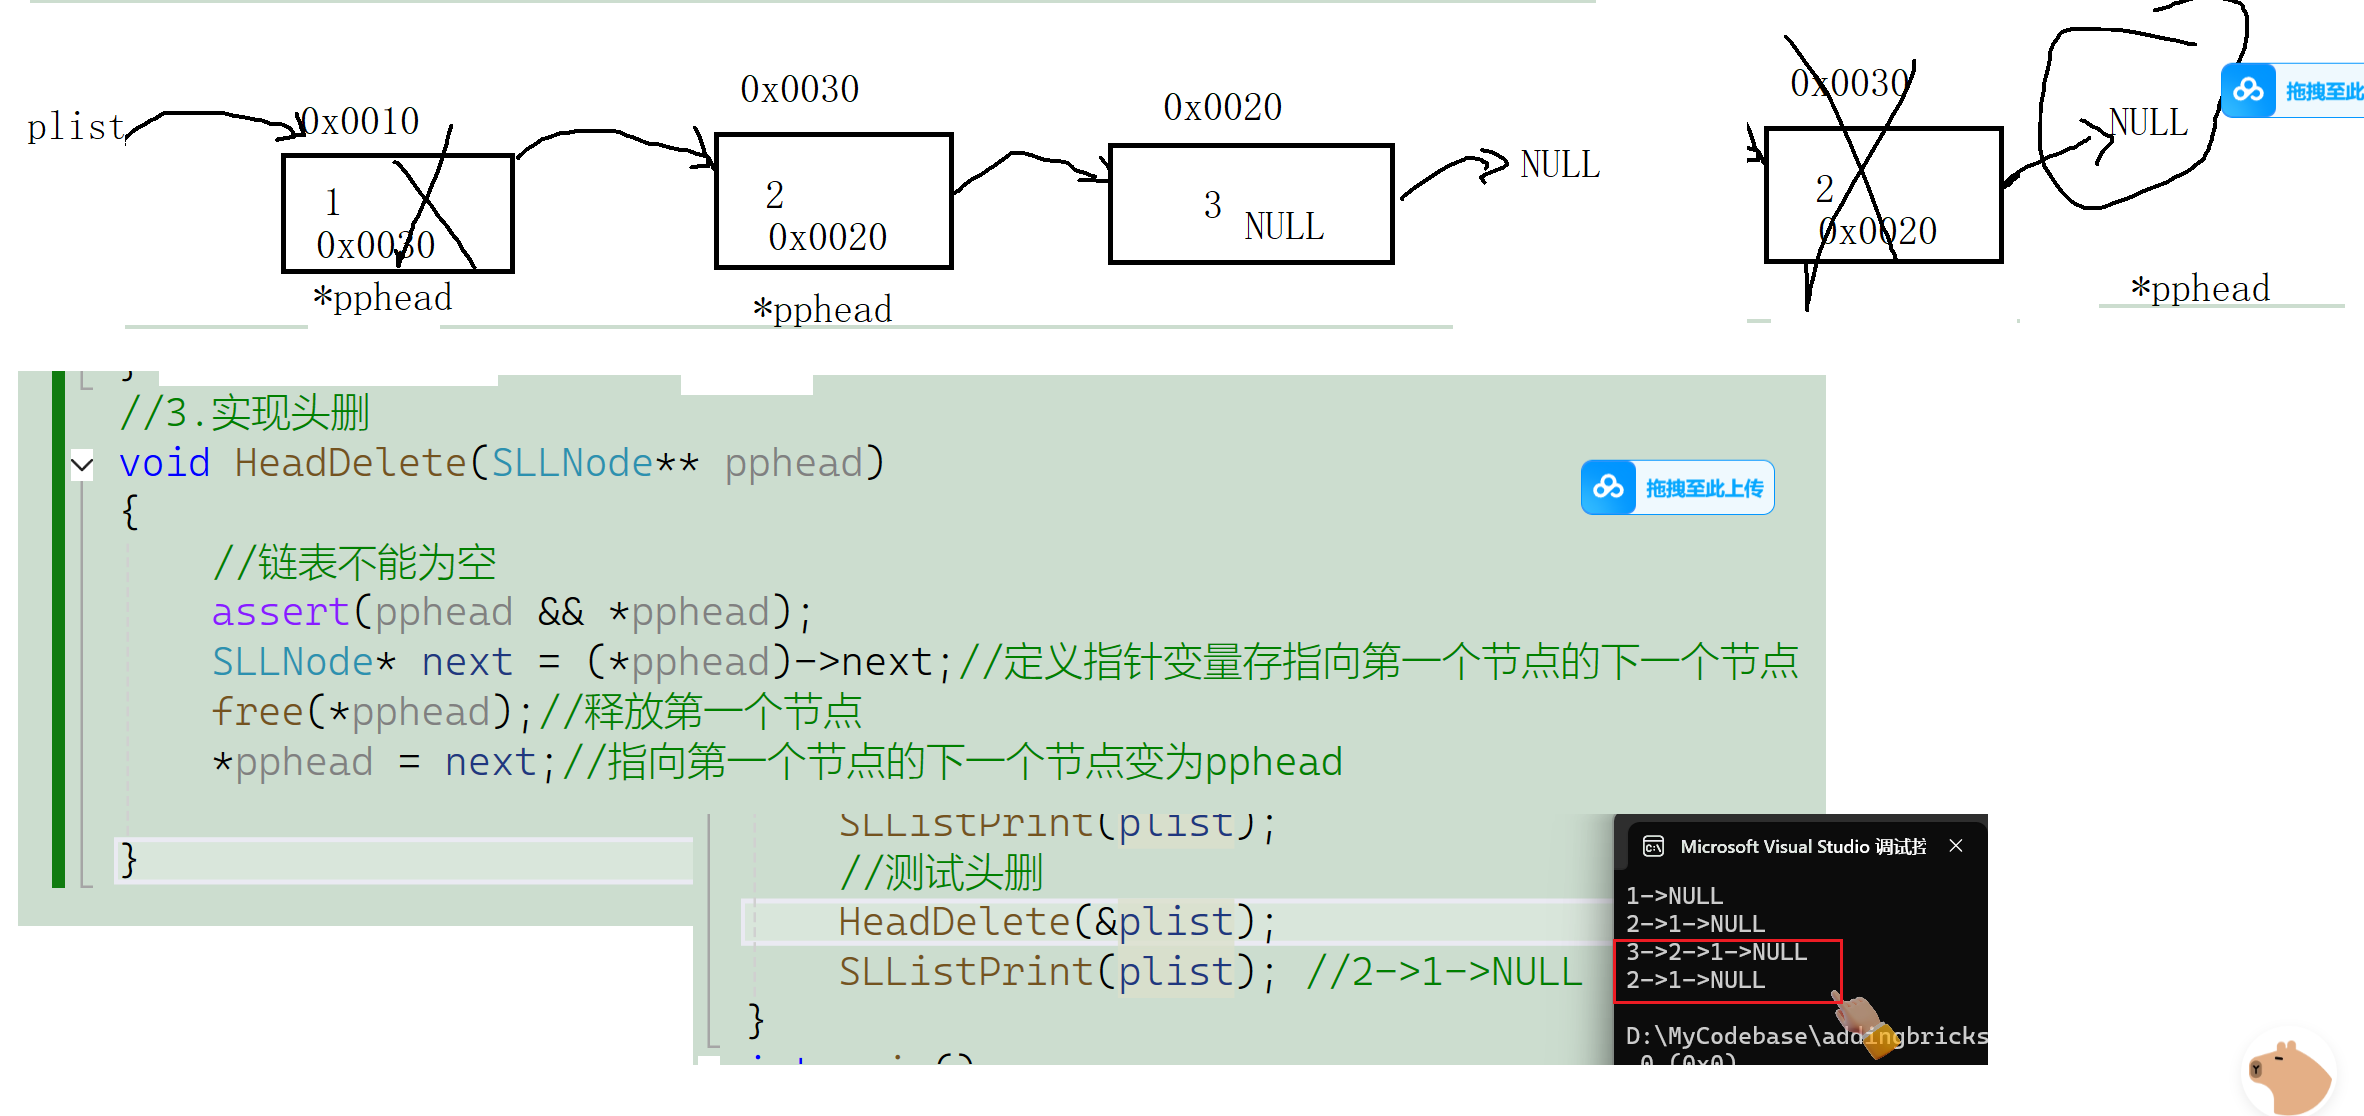The image size is (2364, 1116).
Task: Click top-right partially hidden cloud upload icon
Action: [2248, 91]
